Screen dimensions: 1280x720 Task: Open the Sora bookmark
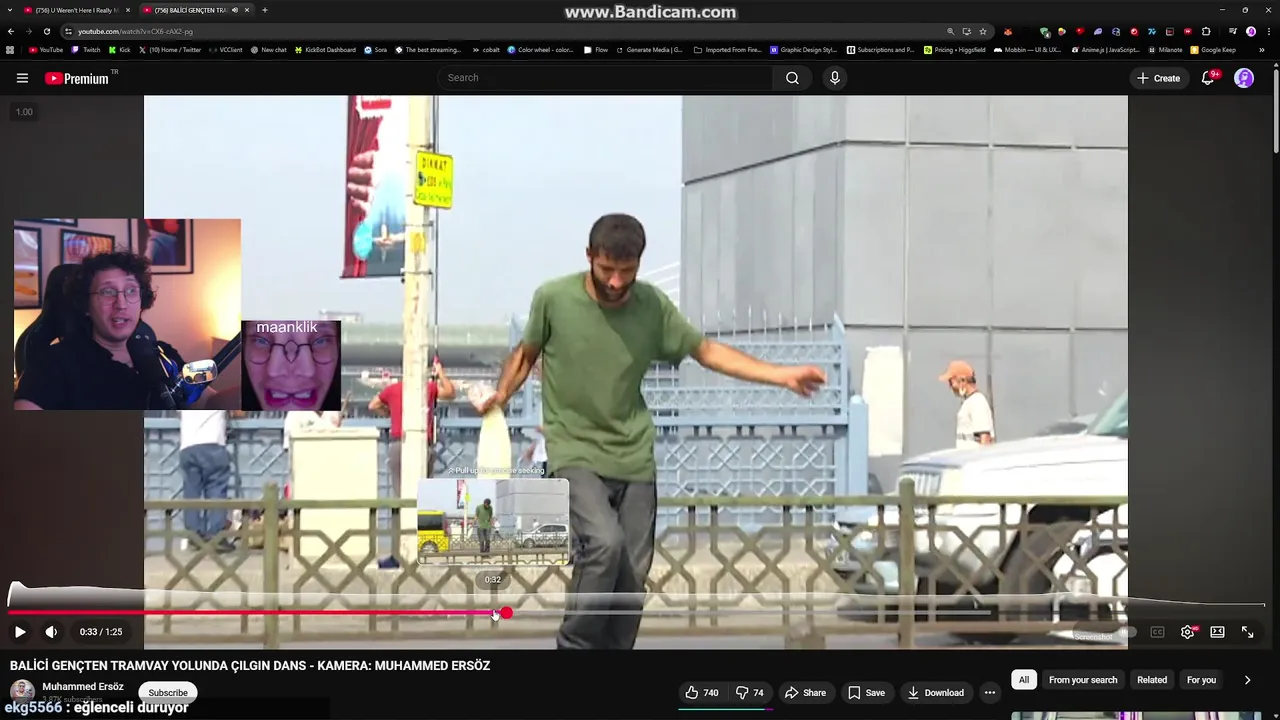(x=375, y=49)
